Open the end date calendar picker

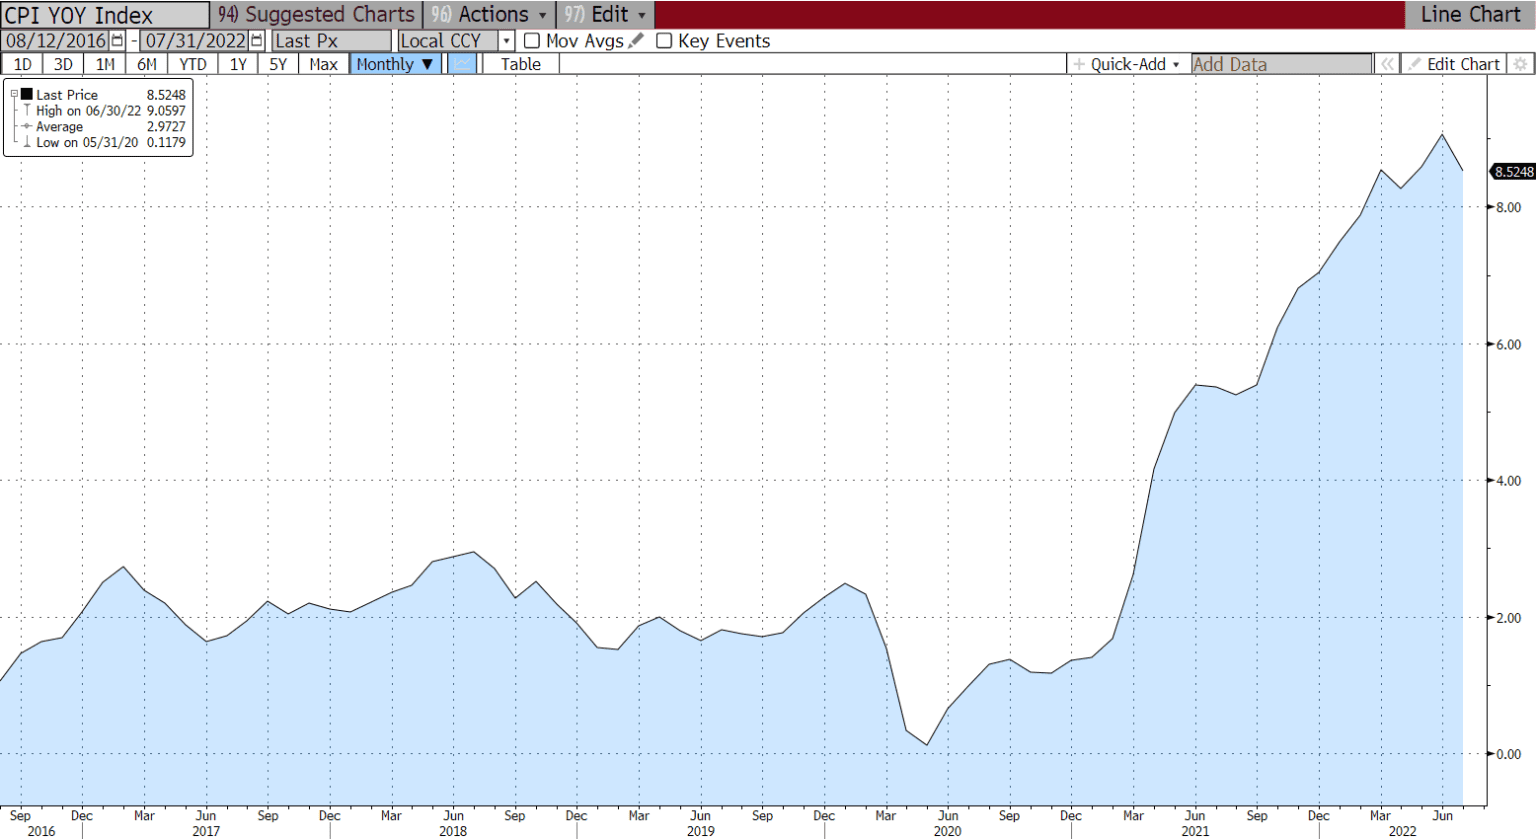(x=257, y=41)
